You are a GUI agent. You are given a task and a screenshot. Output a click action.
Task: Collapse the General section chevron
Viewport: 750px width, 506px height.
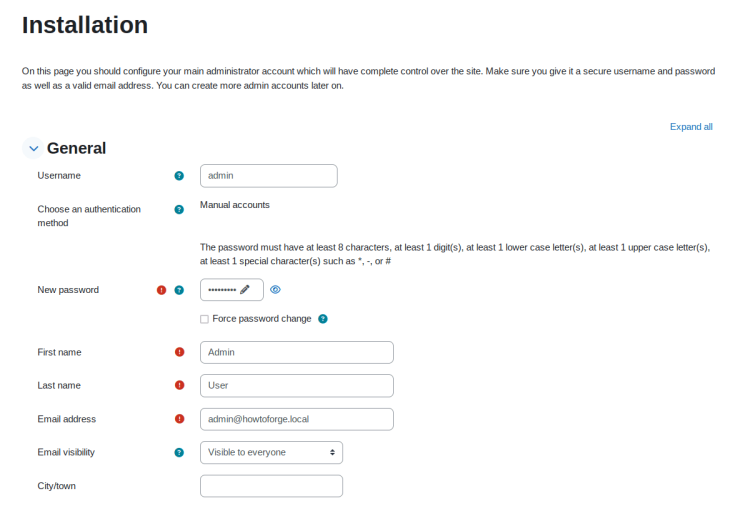pos(33,149)
